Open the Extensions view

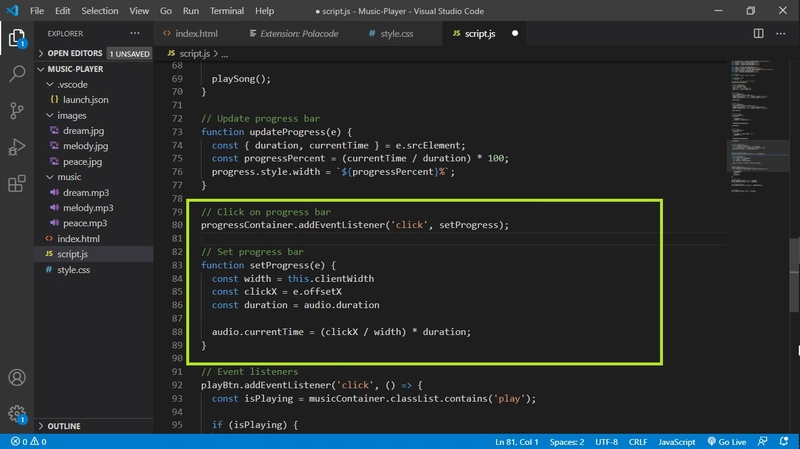tap(17, 184)
